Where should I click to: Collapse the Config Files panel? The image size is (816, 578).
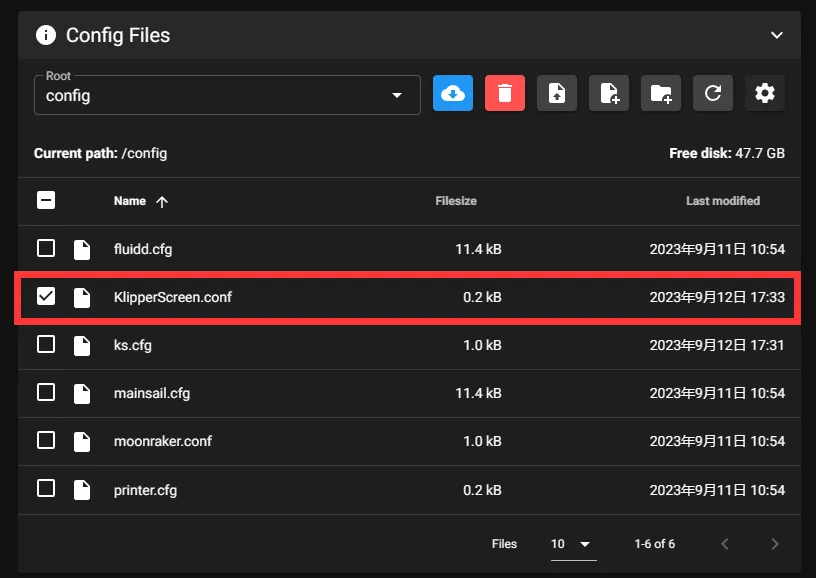click(x=776, y=35)
